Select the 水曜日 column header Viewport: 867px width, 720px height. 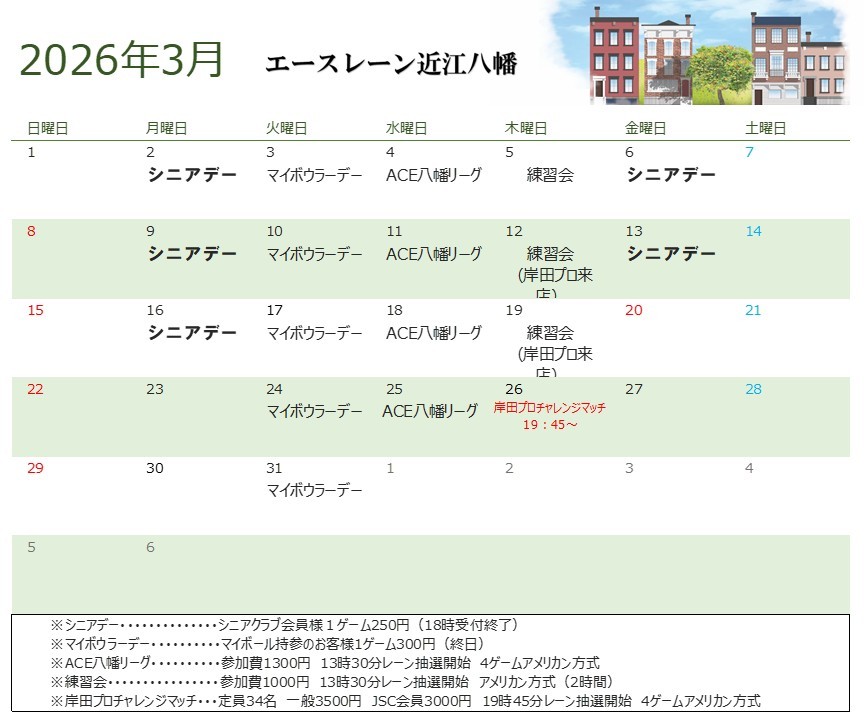pyautogui.click(x=406, y=128)
